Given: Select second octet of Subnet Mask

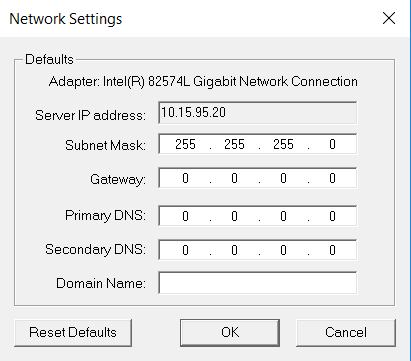Looking at the screenshot, I should pyautogui.click(x=234, y=144).
